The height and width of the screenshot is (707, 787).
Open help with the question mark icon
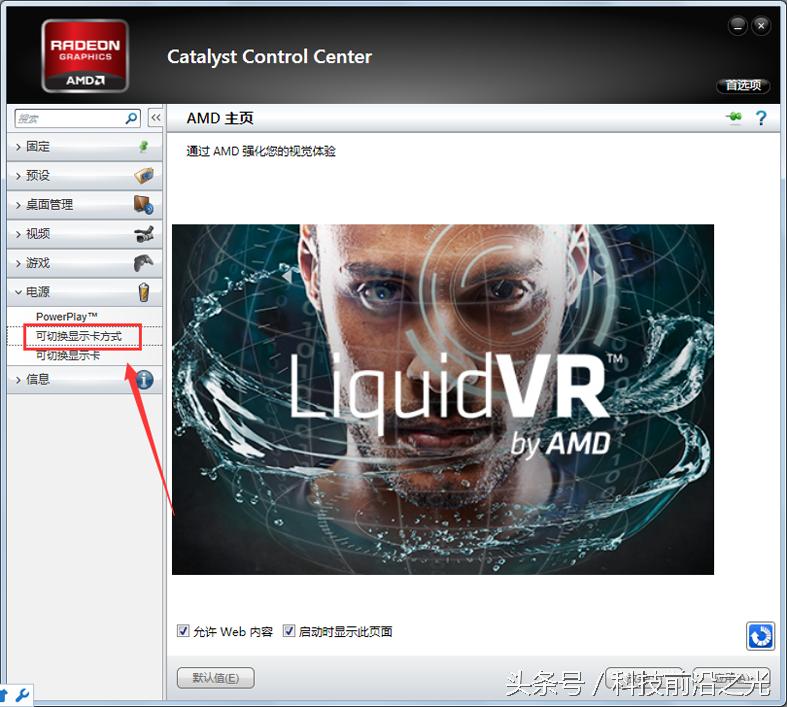[x=761, y=118]
